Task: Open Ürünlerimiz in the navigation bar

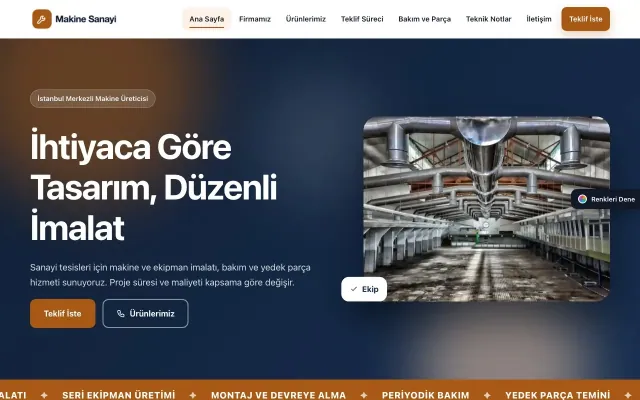Action: (306, 19)
